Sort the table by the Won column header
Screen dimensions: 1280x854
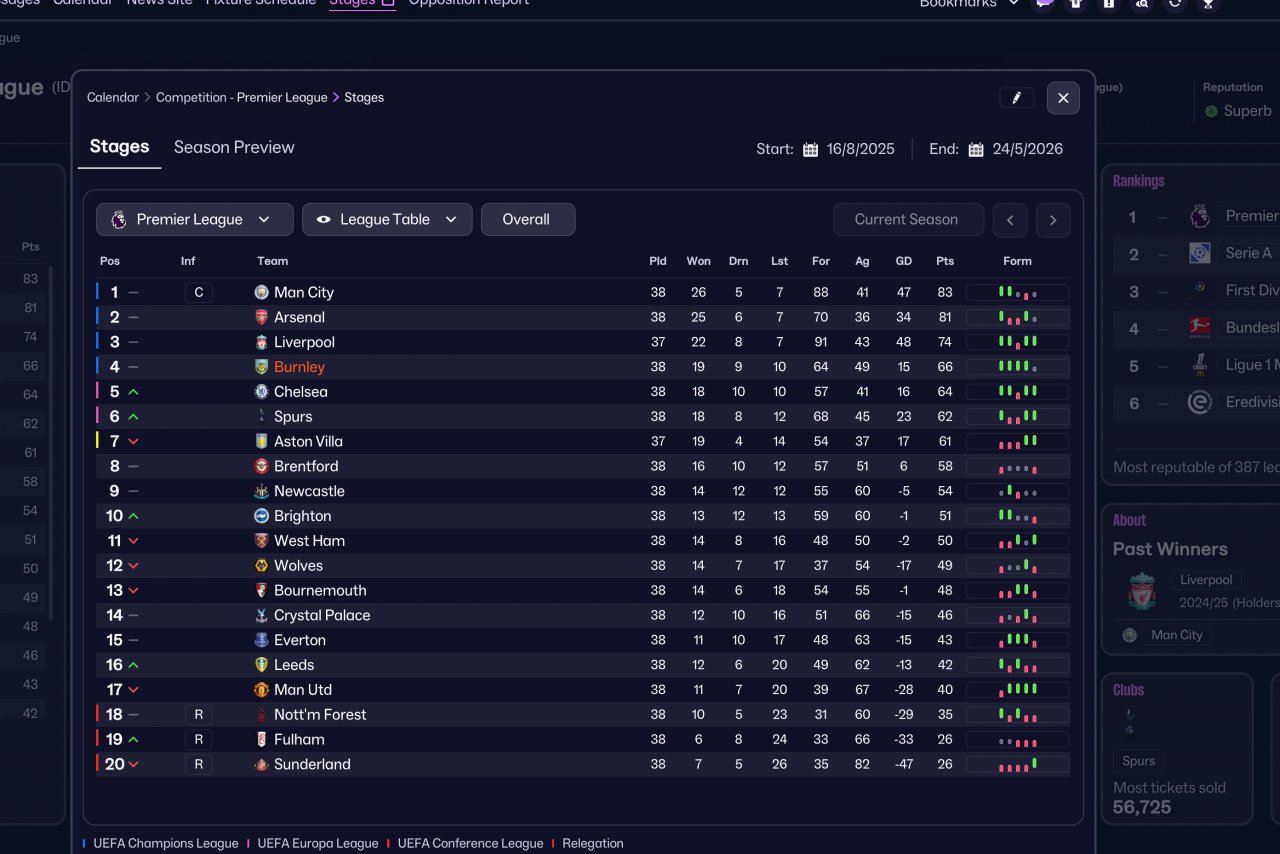coord(699,261)
